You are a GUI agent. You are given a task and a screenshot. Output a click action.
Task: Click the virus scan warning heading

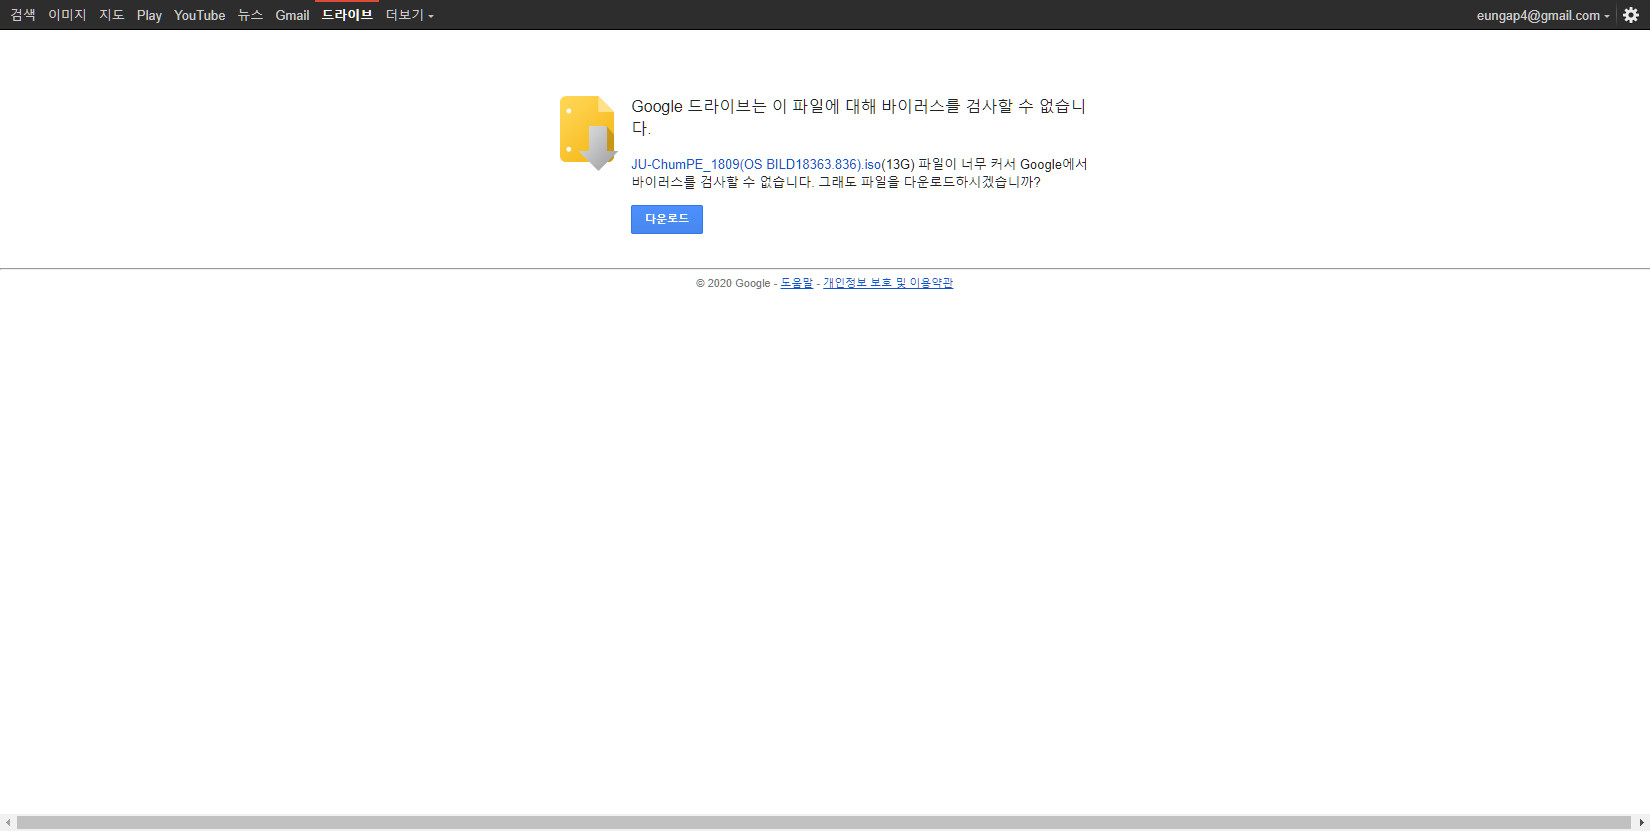858,117
